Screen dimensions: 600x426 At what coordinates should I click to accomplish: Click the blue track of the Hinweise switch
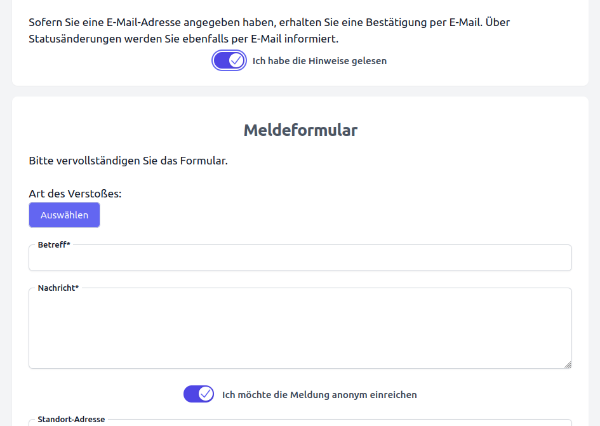coord(220,60)
